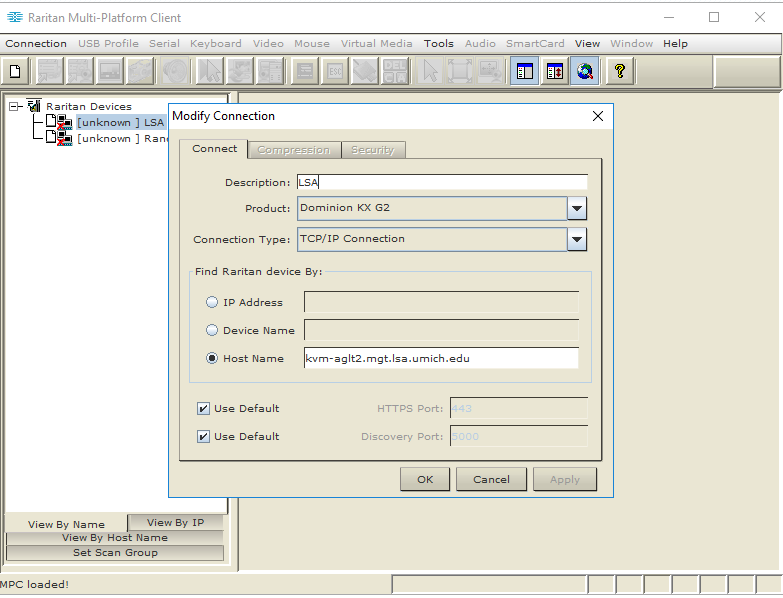Screen dimensions: 783x598
Task: Click the yellow question mark help icon
Action: point(620,71)
